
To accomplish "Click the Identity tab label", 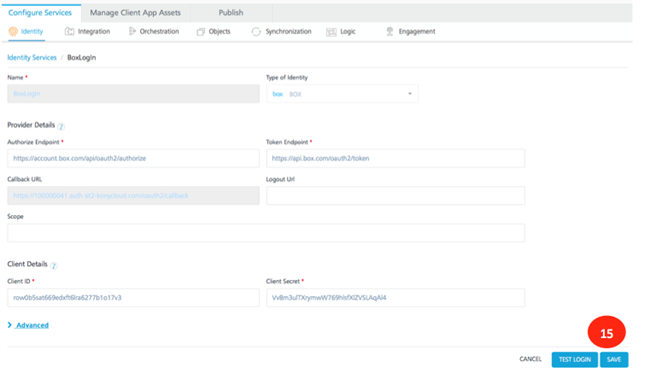I will click(x=32, y=31).
